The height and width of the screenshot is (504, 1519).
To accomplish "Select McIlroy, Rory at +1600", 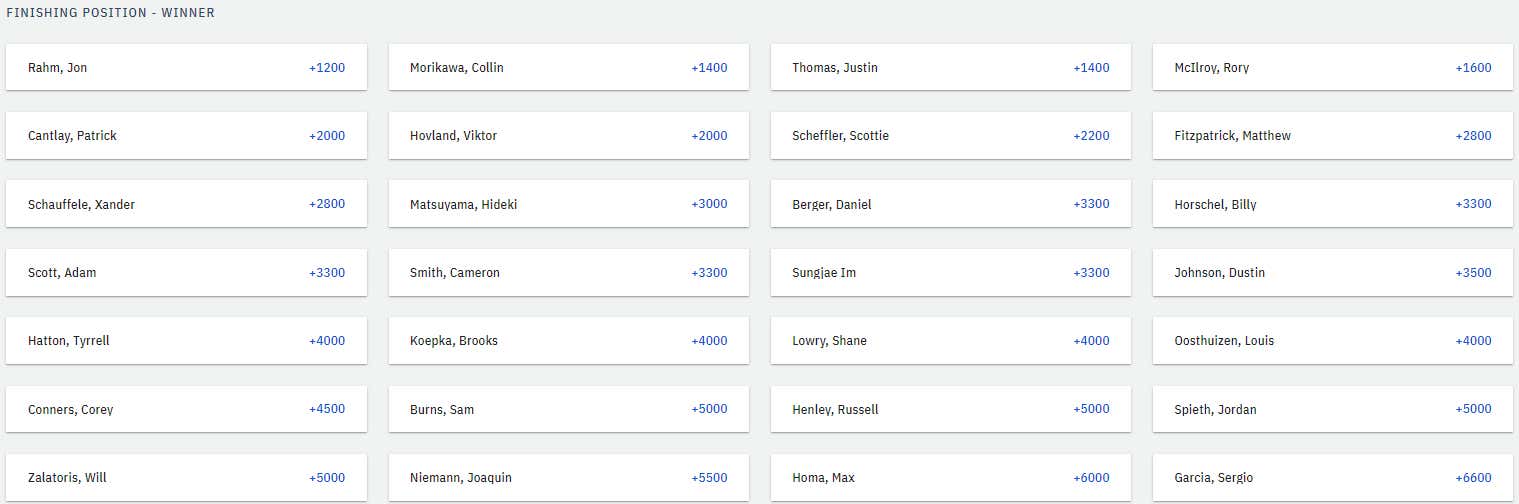I will click(x=1333, y=67).
